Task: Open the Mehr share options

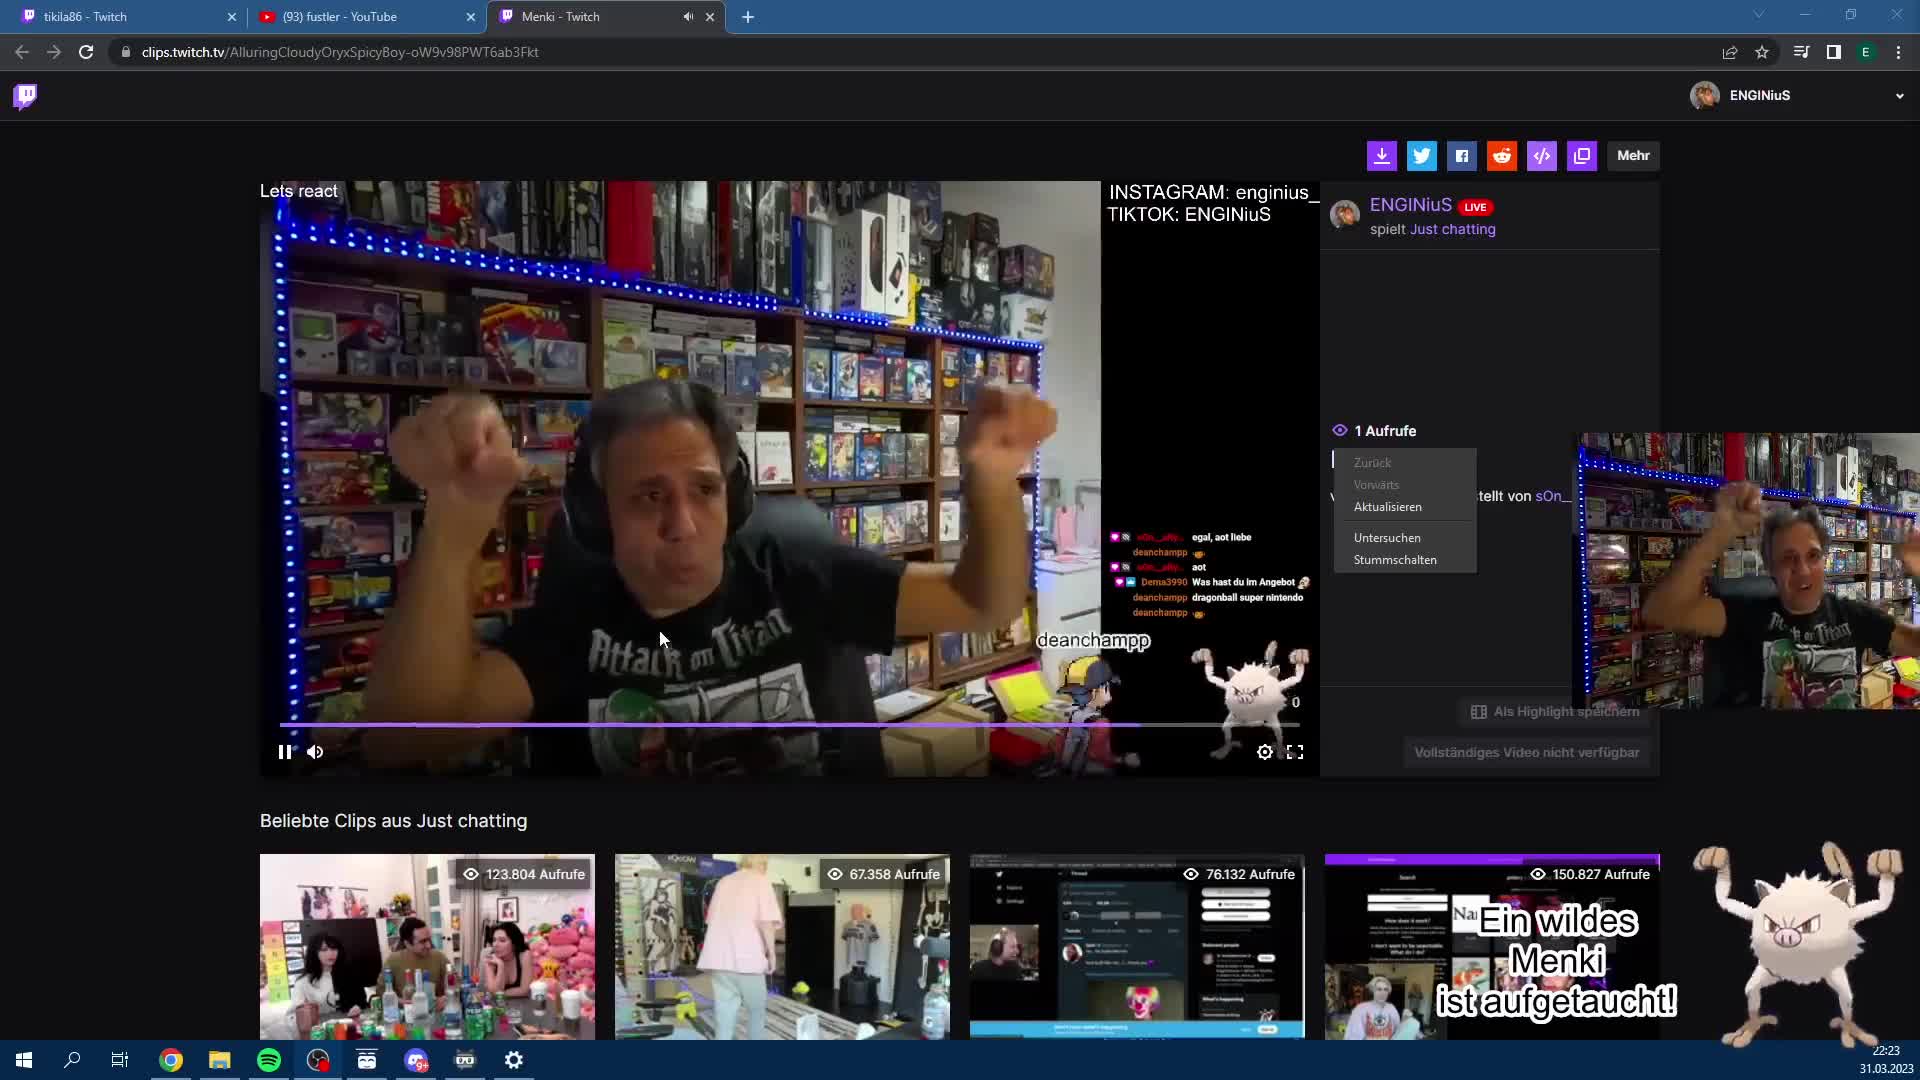Action: [x=1633, y=156]
